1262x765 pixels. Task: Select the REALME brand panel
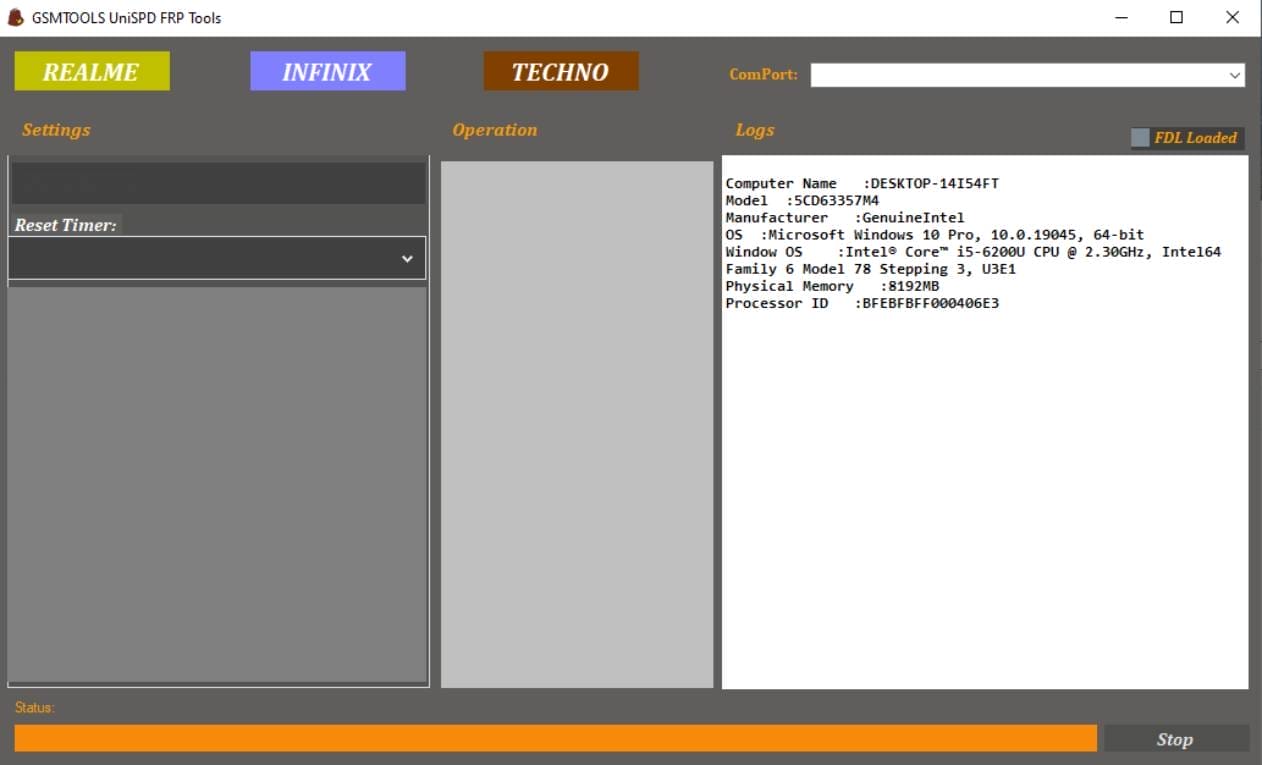tap(91, 71)
